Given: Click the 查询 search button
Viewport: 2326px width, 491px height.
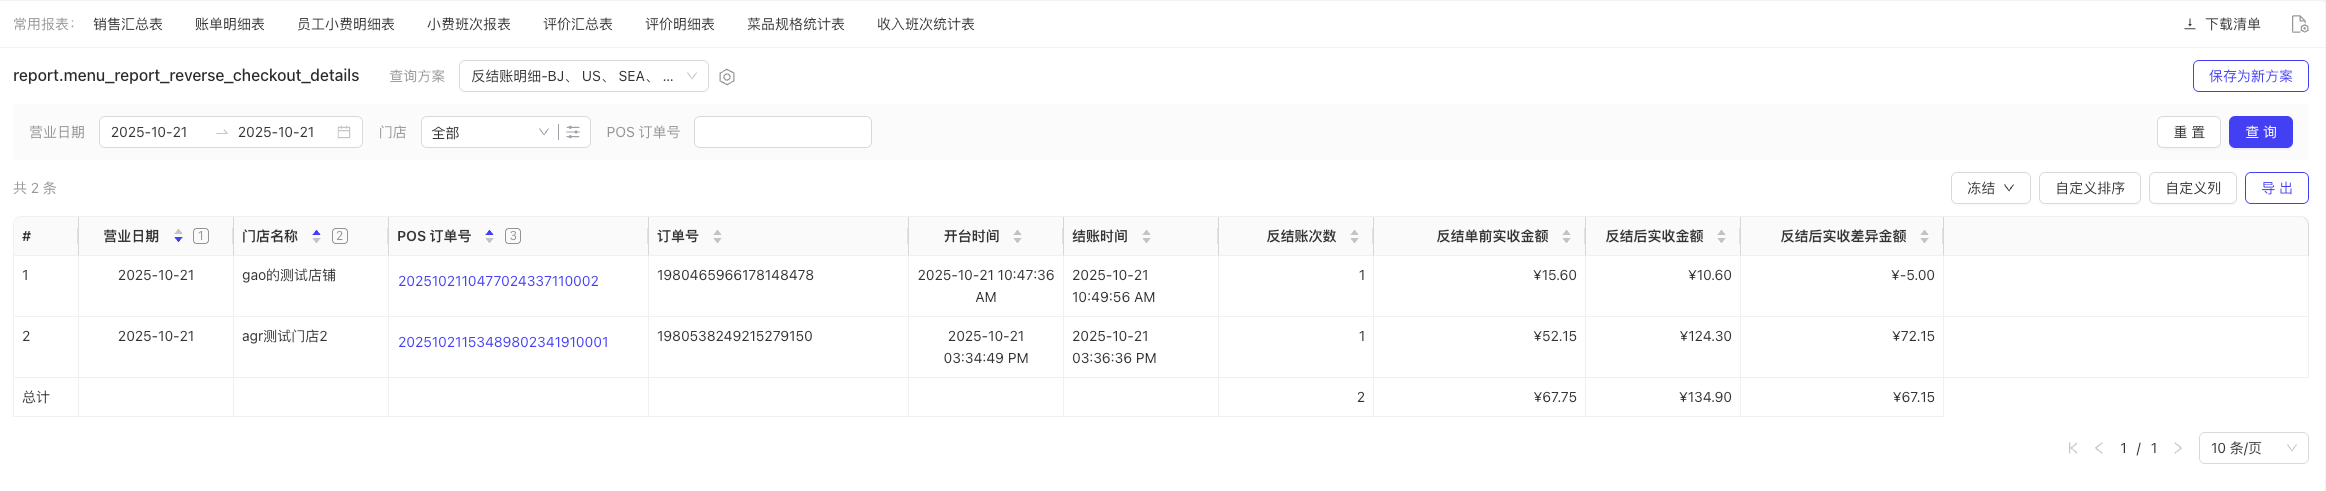Looking at the screenshot, I should (x=2260, y=132).
